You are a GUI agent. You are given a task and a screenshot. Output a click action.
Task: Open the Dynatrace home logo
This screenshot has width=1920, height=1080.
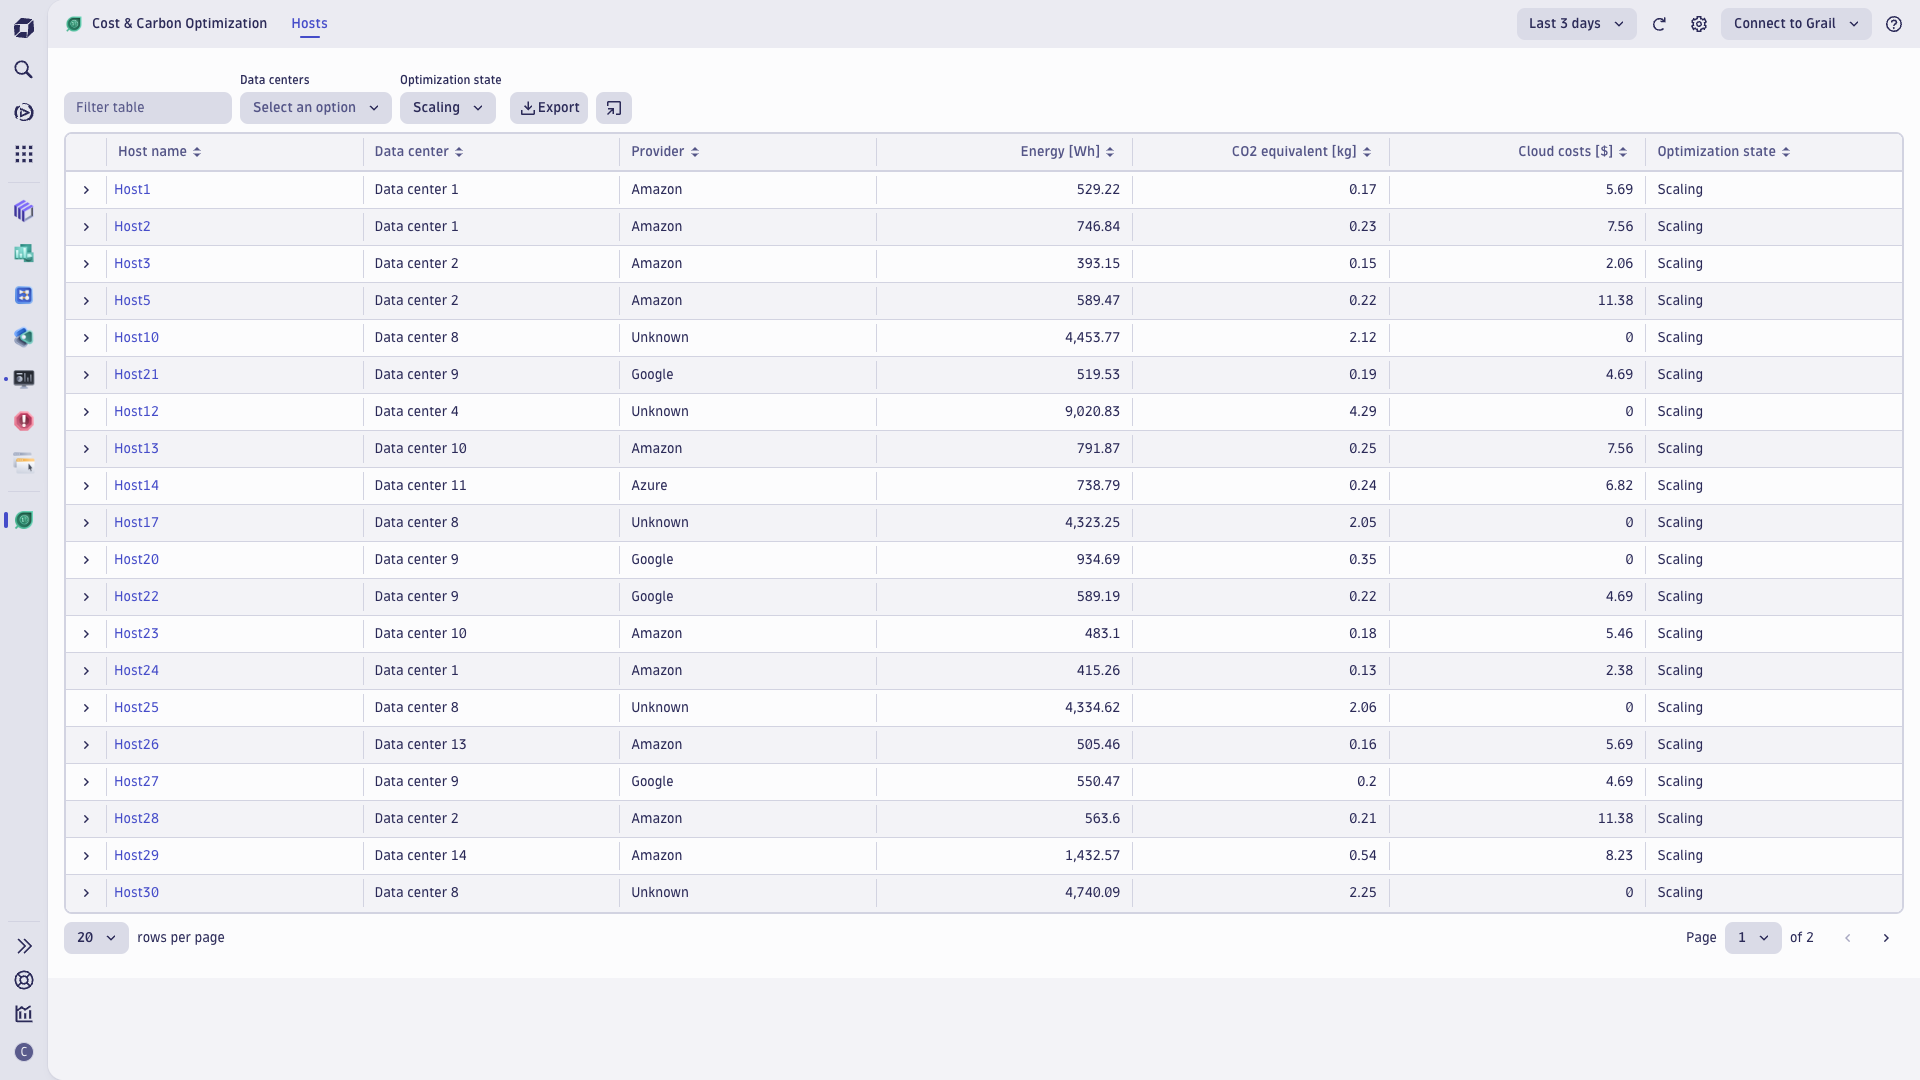coord(24,28)
